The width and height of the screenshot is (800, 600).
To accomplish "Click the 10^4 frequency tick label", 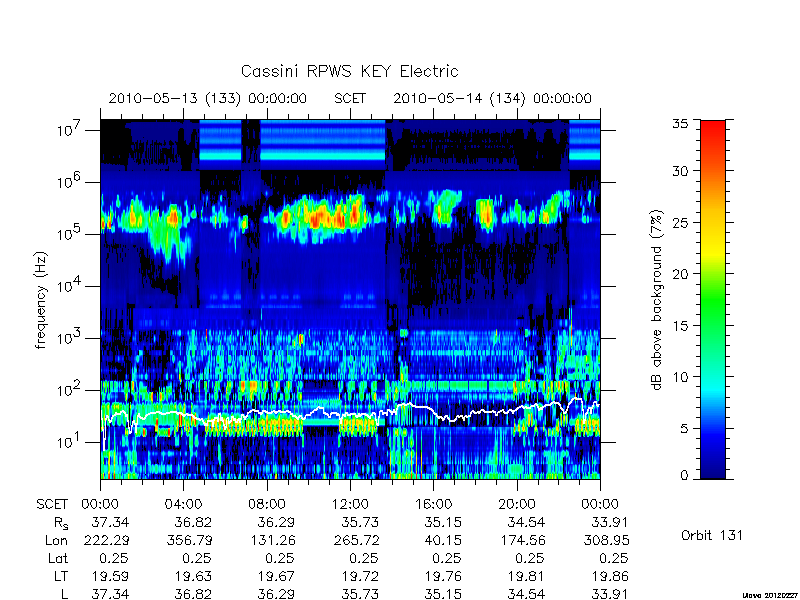I will click(x=70, y=286).
